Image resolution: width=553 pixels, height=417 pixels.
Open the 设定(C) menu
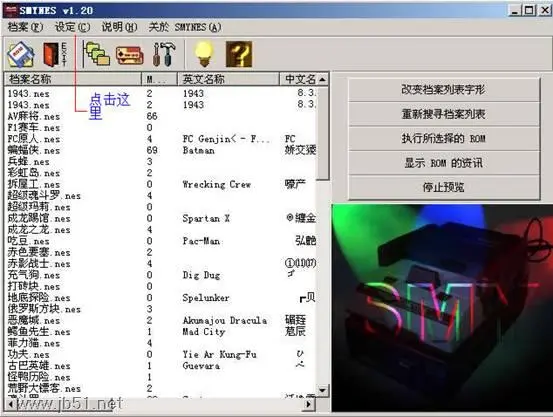pyautogui.click(x=73, y=27)
